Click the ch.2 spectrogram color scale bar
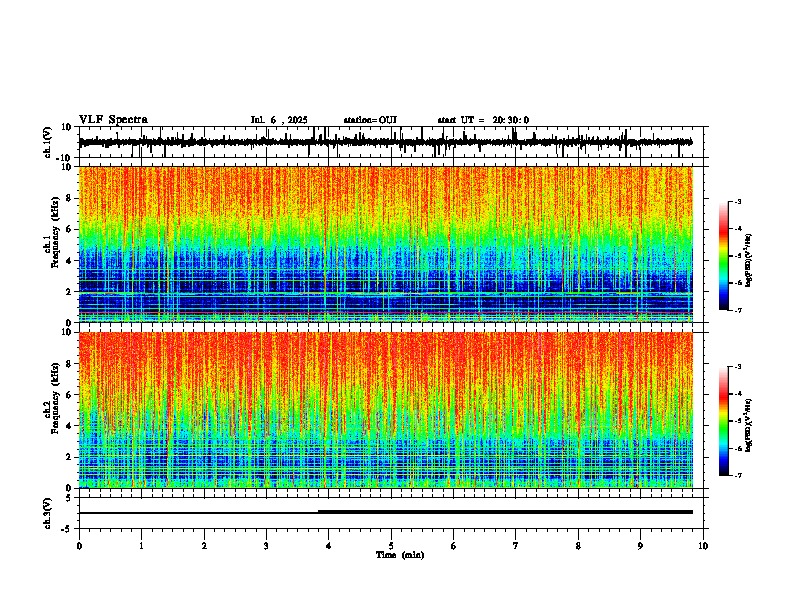Image resolution: width=792 pixels, height=612 pixels. pyautogui.click(x=723, y=421)
